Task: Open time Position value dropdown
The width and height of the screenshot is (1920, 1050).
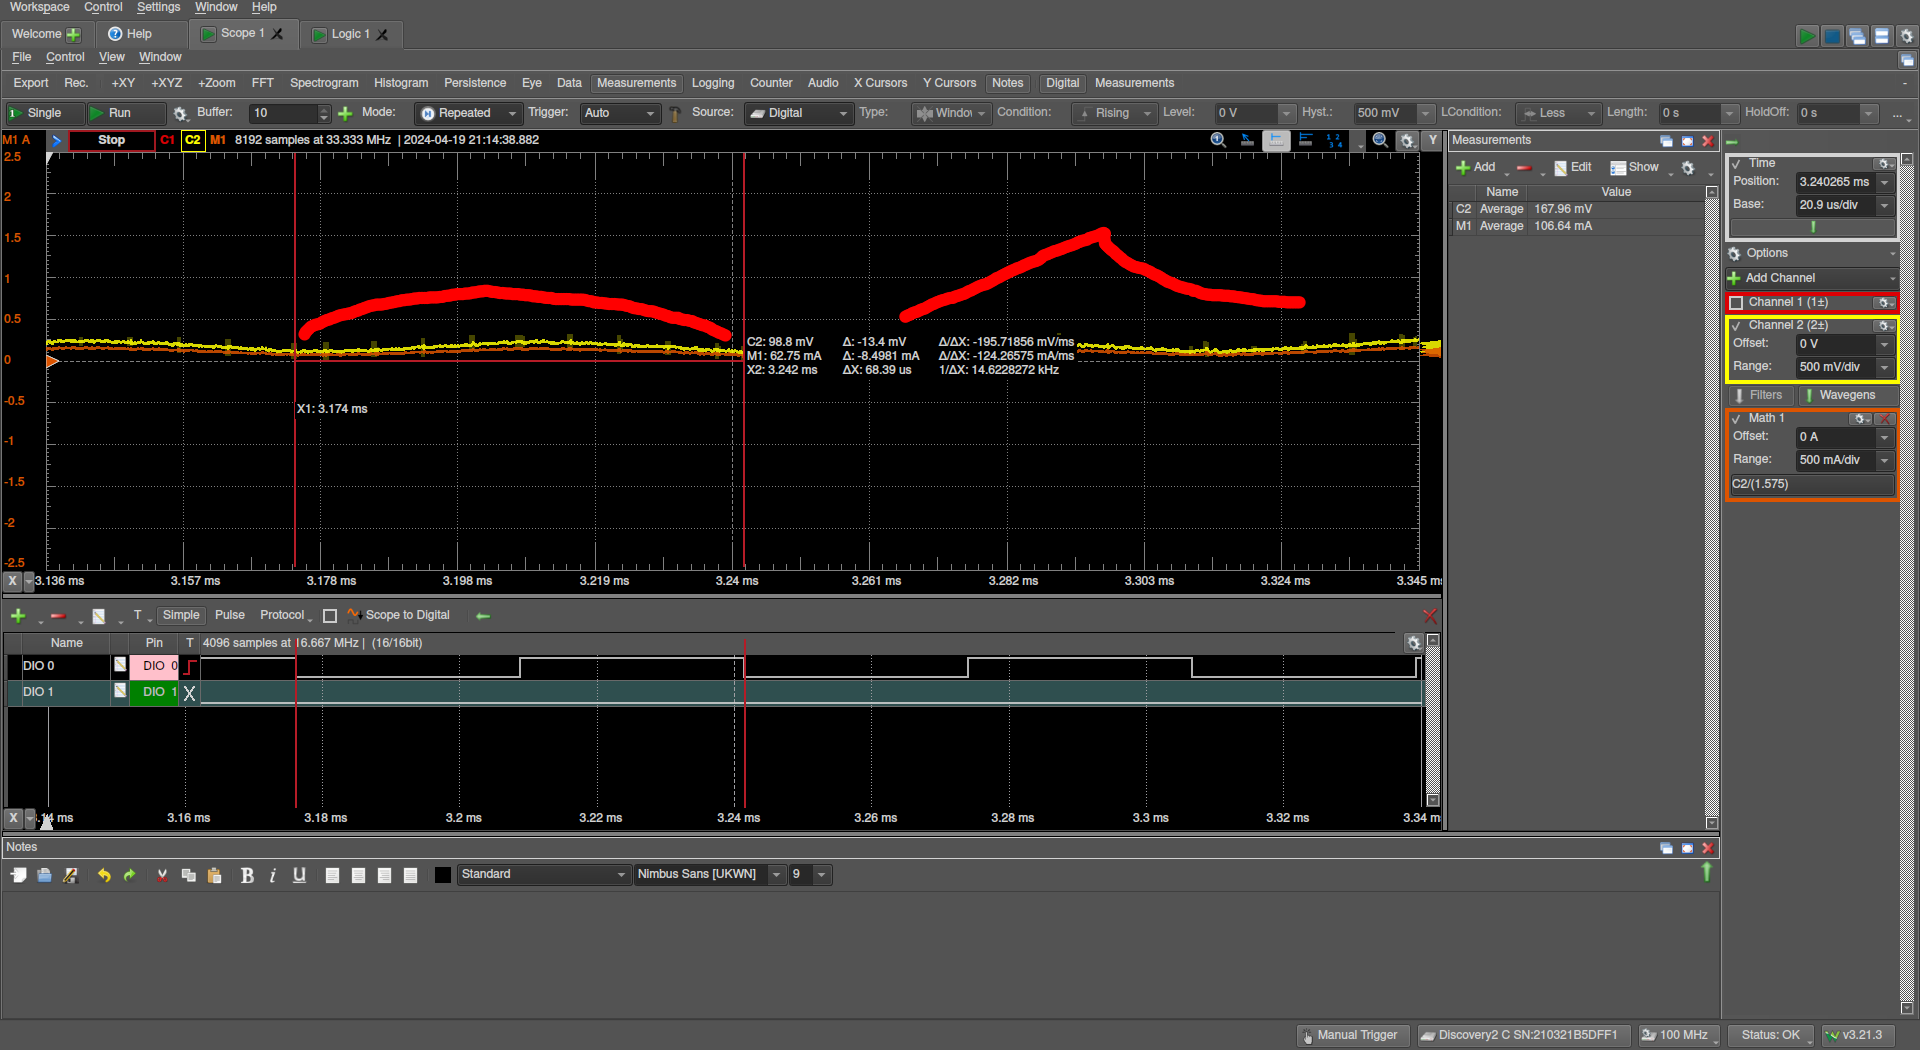Action: click(x=1884, y=182)
